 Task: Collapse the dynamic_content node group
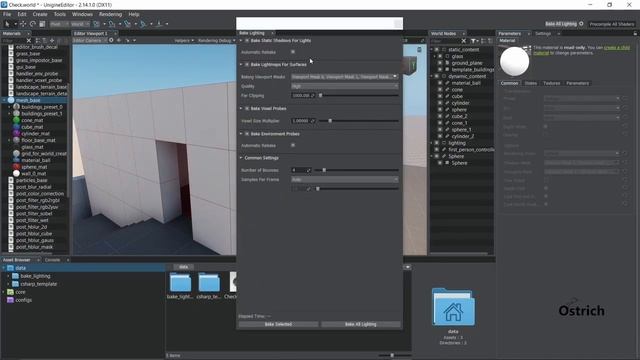click(x=432, y=76)
